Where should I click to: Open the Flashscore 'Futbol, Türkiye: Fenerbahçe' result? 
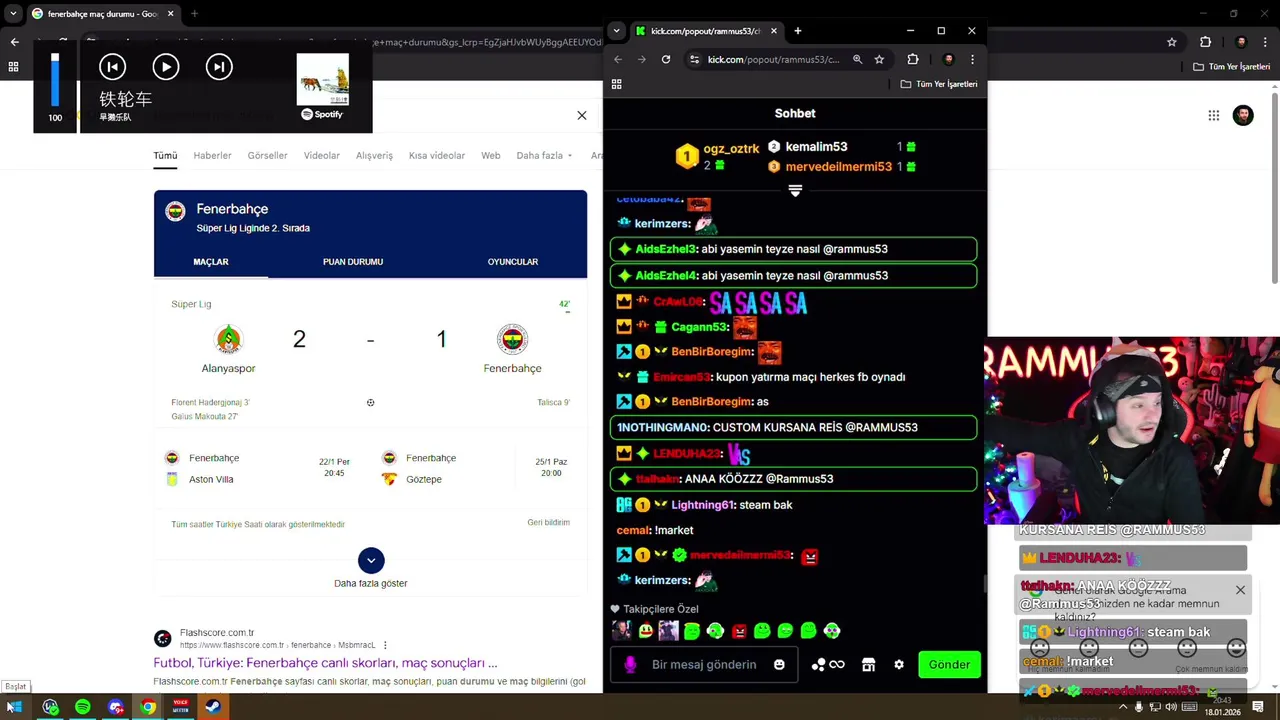[x=325, y=663]
